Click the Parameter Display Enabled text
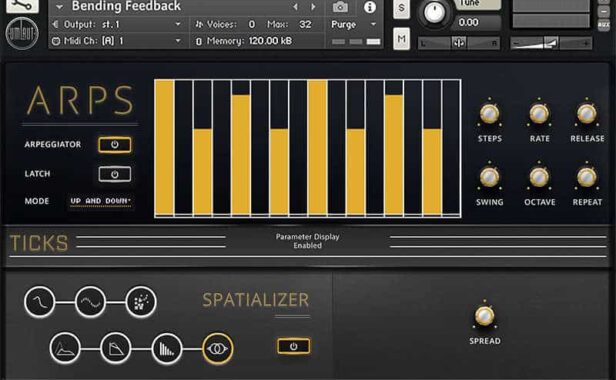 click(x=307, y=241)
